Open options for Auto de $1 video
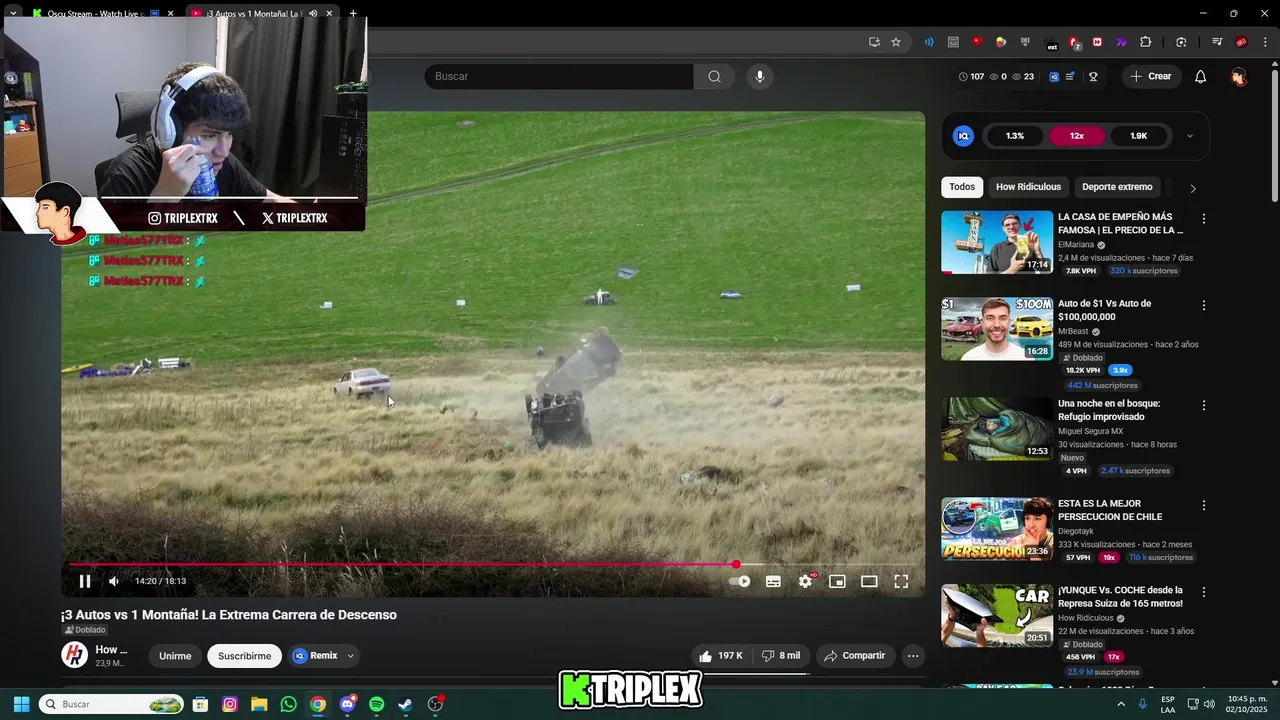 click(1203, 305)
